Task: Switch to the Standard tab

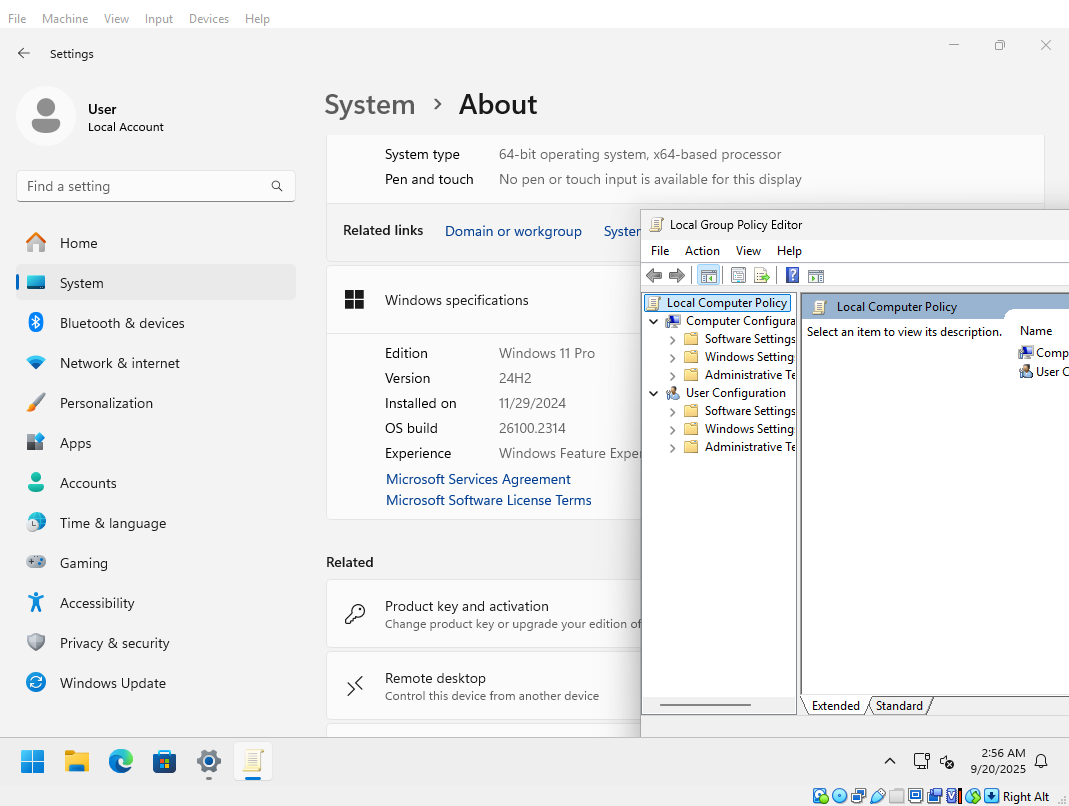Action: pos(899,706)
